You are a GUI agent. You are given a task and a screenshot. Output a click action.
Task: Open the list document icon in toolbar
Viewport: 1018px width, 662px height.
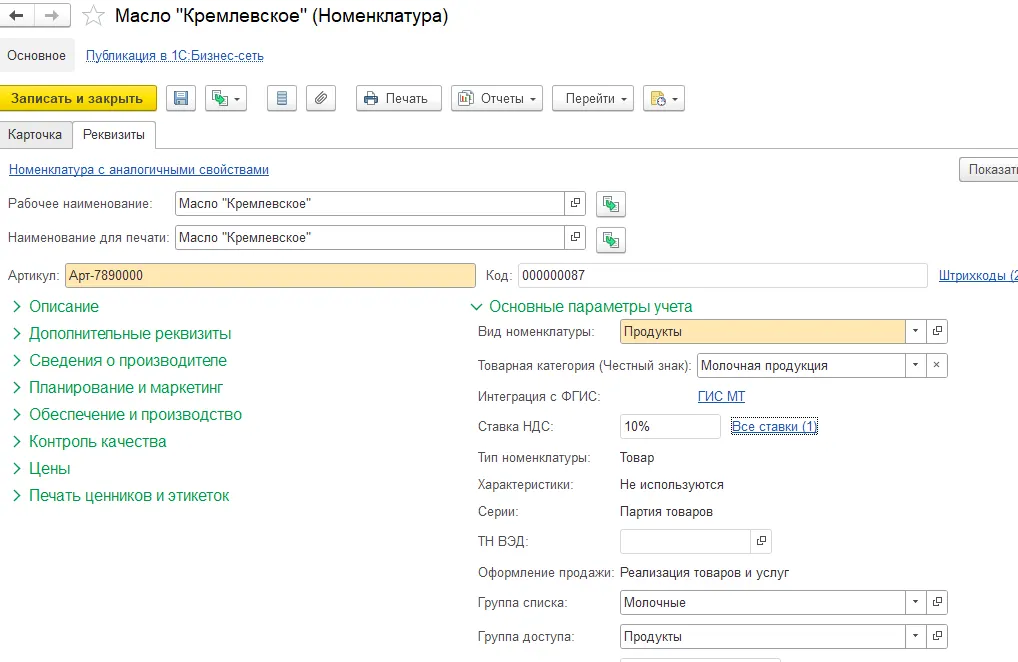(x=282, y=99)
